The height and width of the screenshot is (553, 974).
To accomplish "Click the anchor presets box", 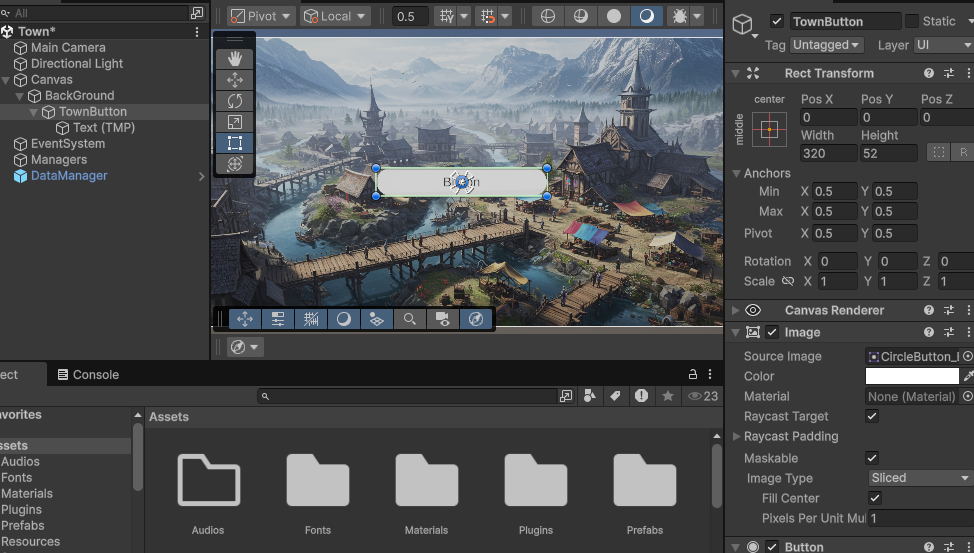I will point(769,129).
